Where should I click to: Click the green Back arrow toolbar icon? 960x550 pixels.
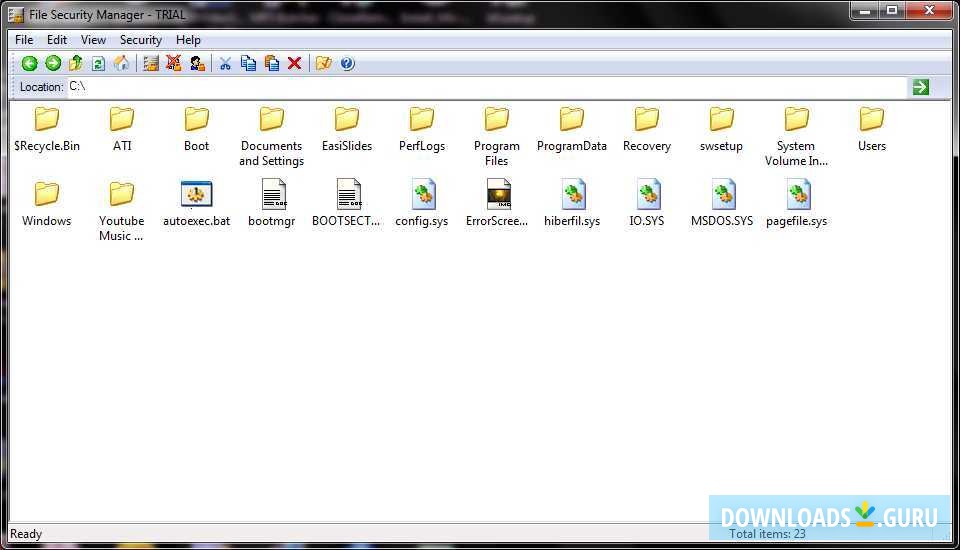point(29,63)
